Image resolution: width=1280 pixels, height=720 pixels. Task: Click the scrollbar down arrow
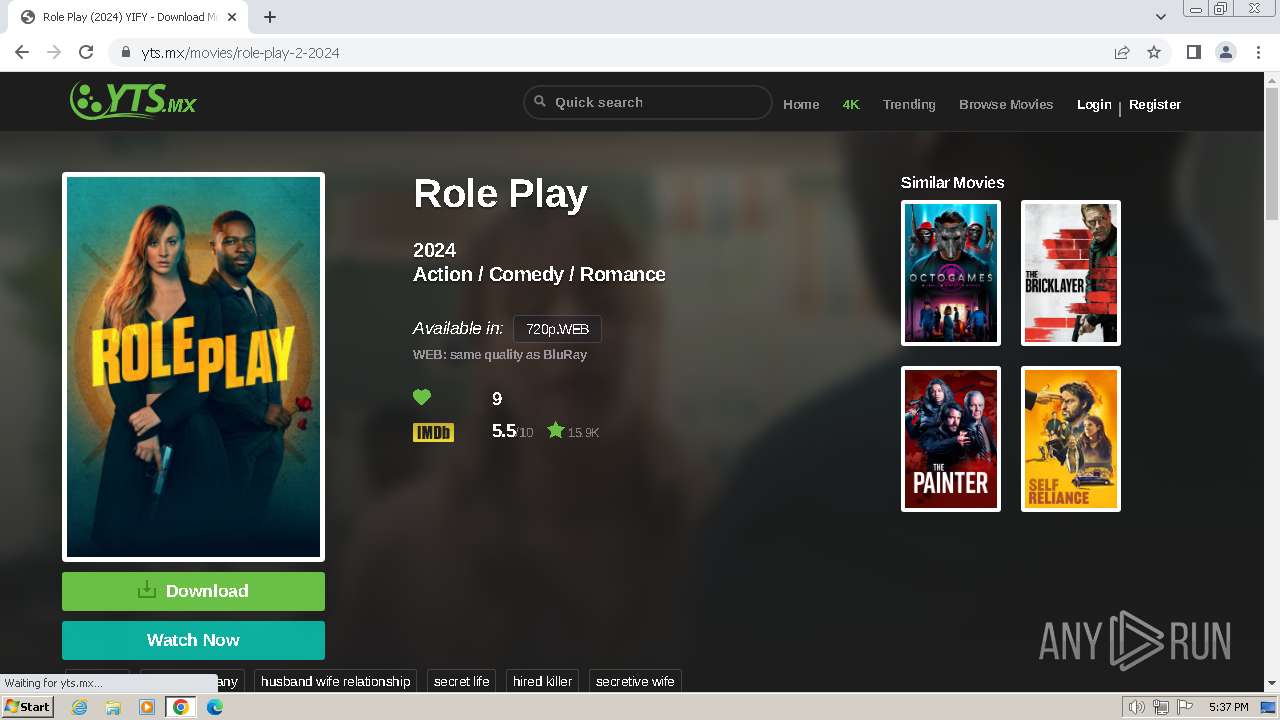point(1271,684)
